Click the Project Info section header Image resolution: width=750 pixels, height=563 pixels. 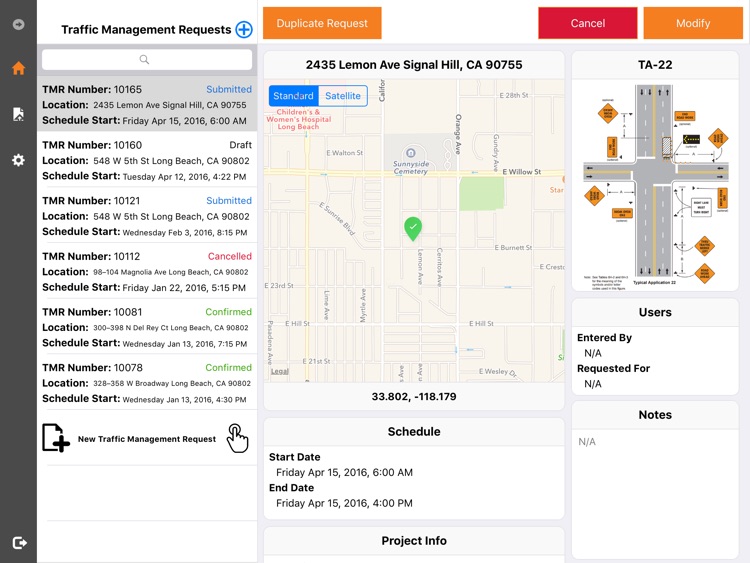point(414,541)
